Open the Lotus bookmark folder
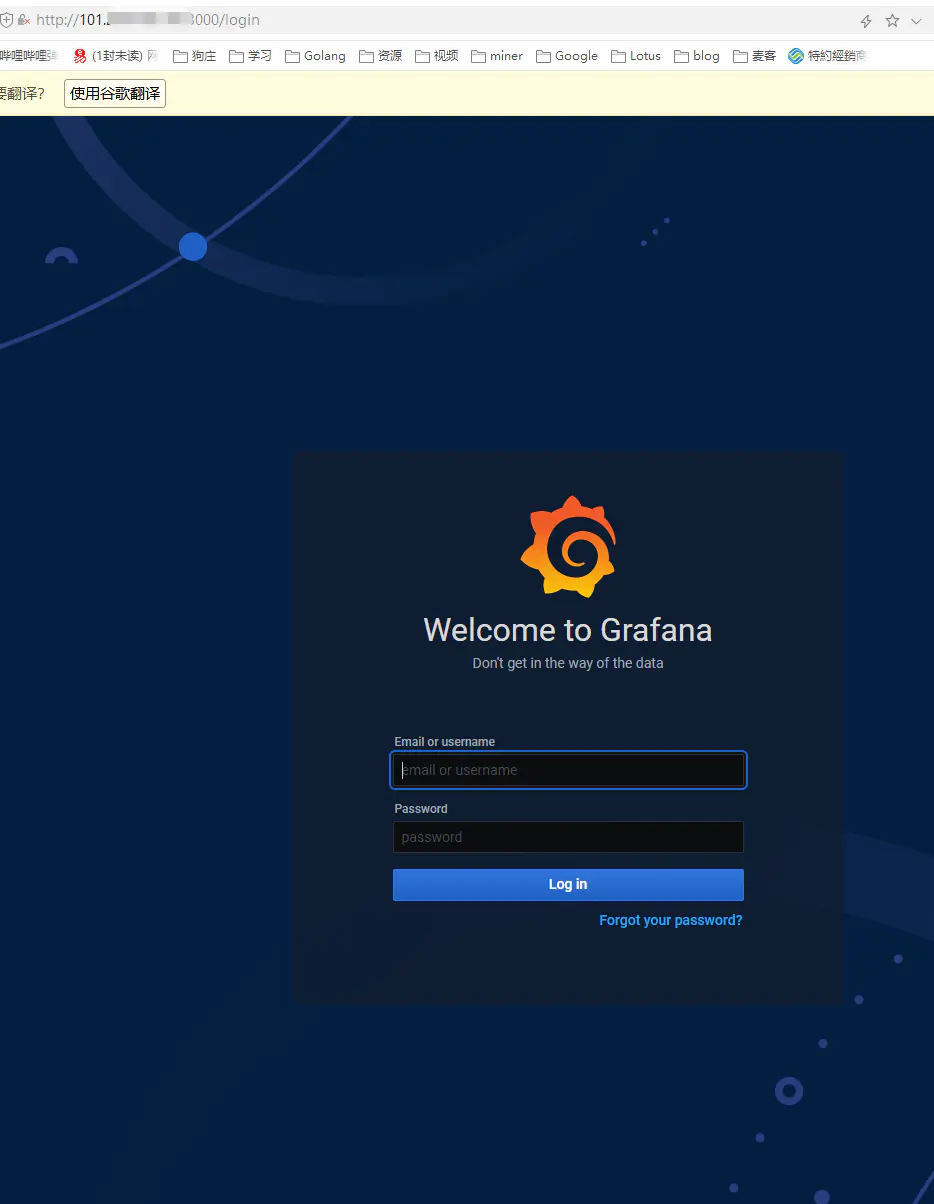 pyautogui.click(x=636, y=56)
